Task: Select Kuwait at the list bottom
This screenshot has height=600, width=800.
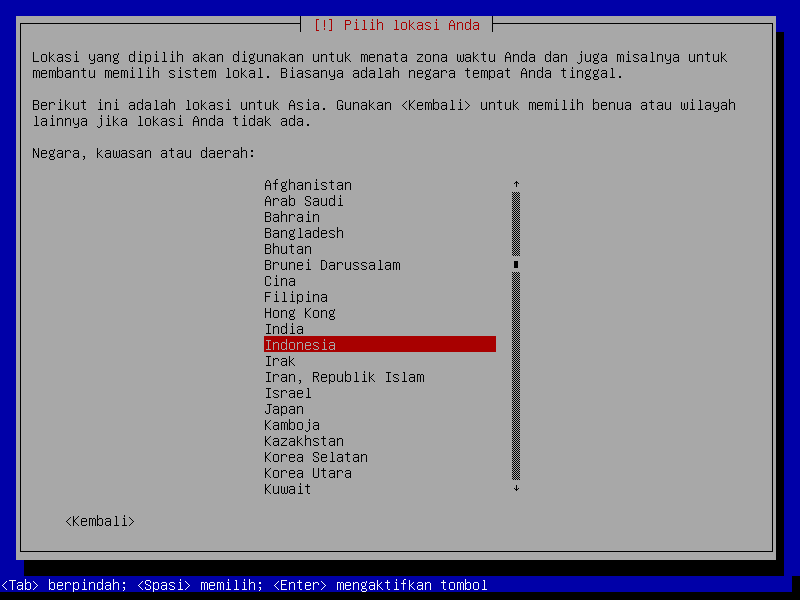Action: 288,489
